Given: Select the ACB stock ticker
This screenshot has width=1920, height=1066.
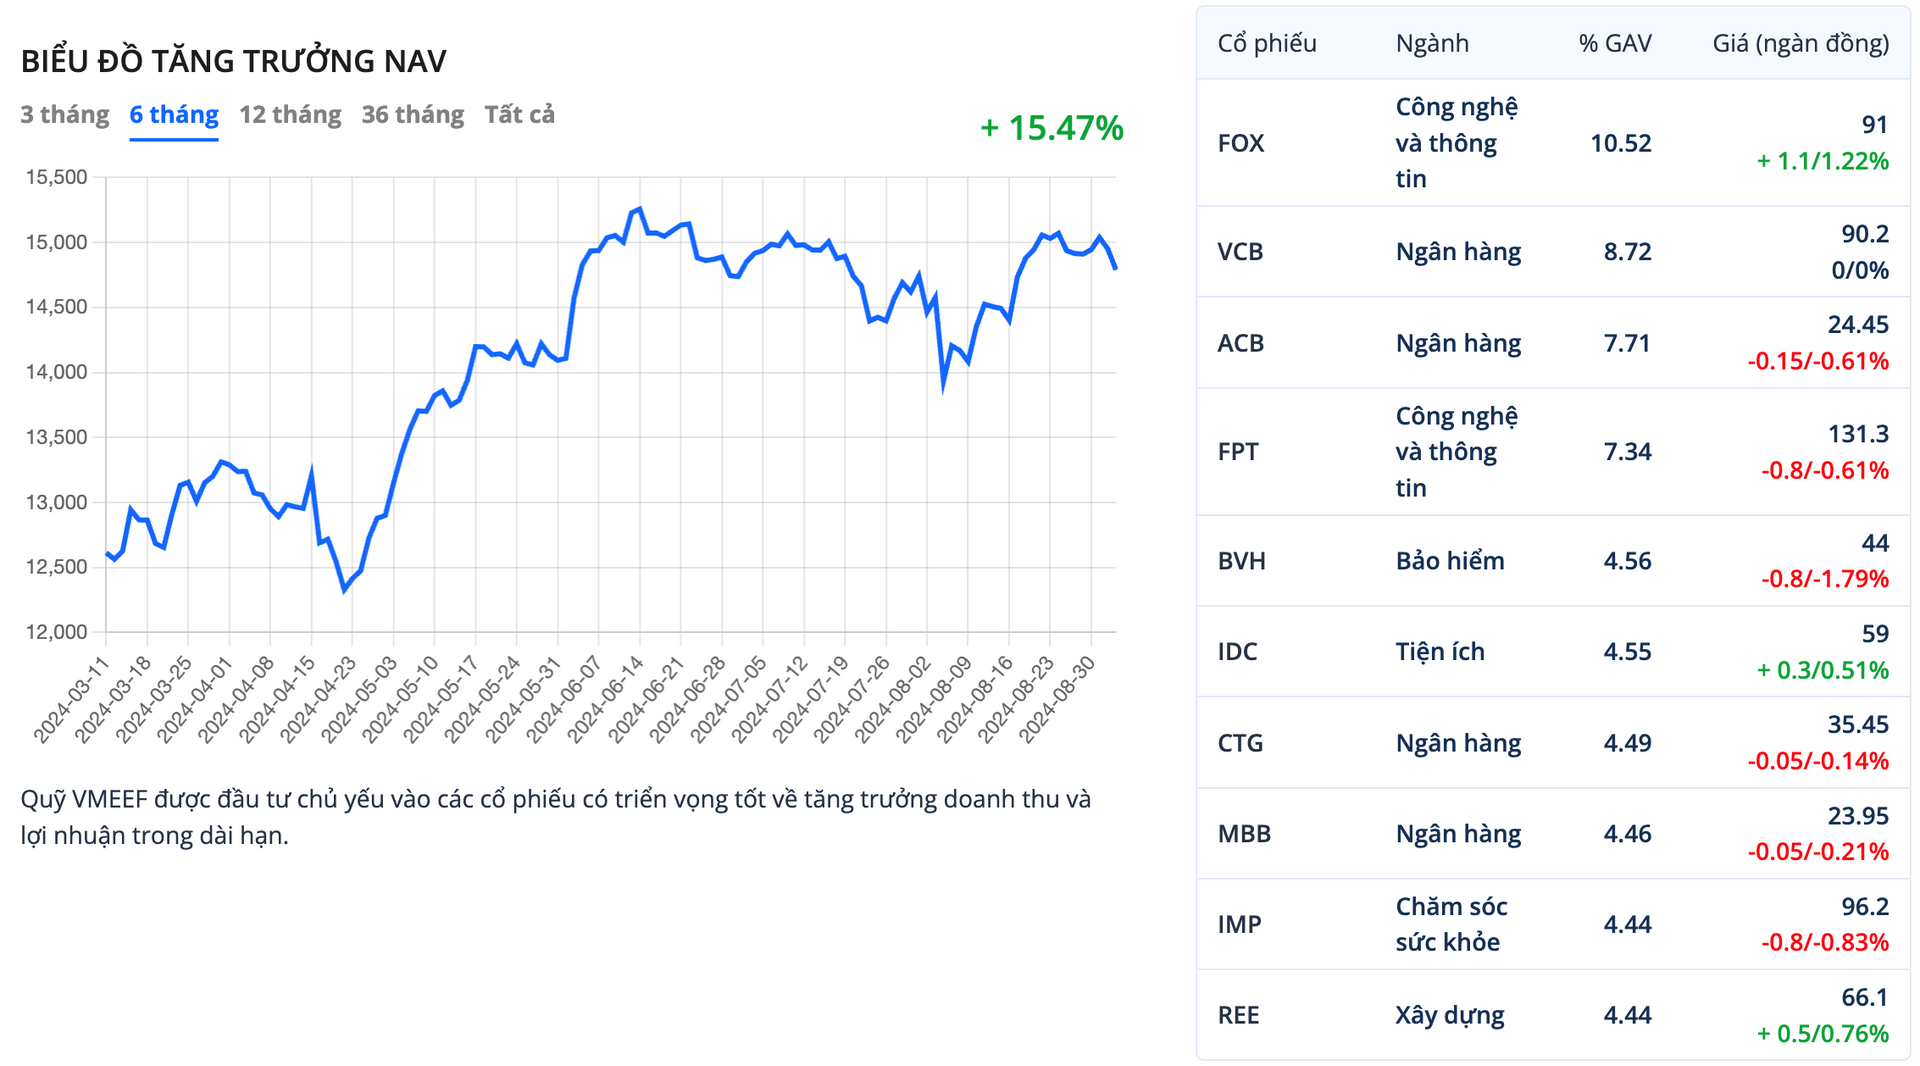Looking at the screenshot, I should pos(1240,343).
